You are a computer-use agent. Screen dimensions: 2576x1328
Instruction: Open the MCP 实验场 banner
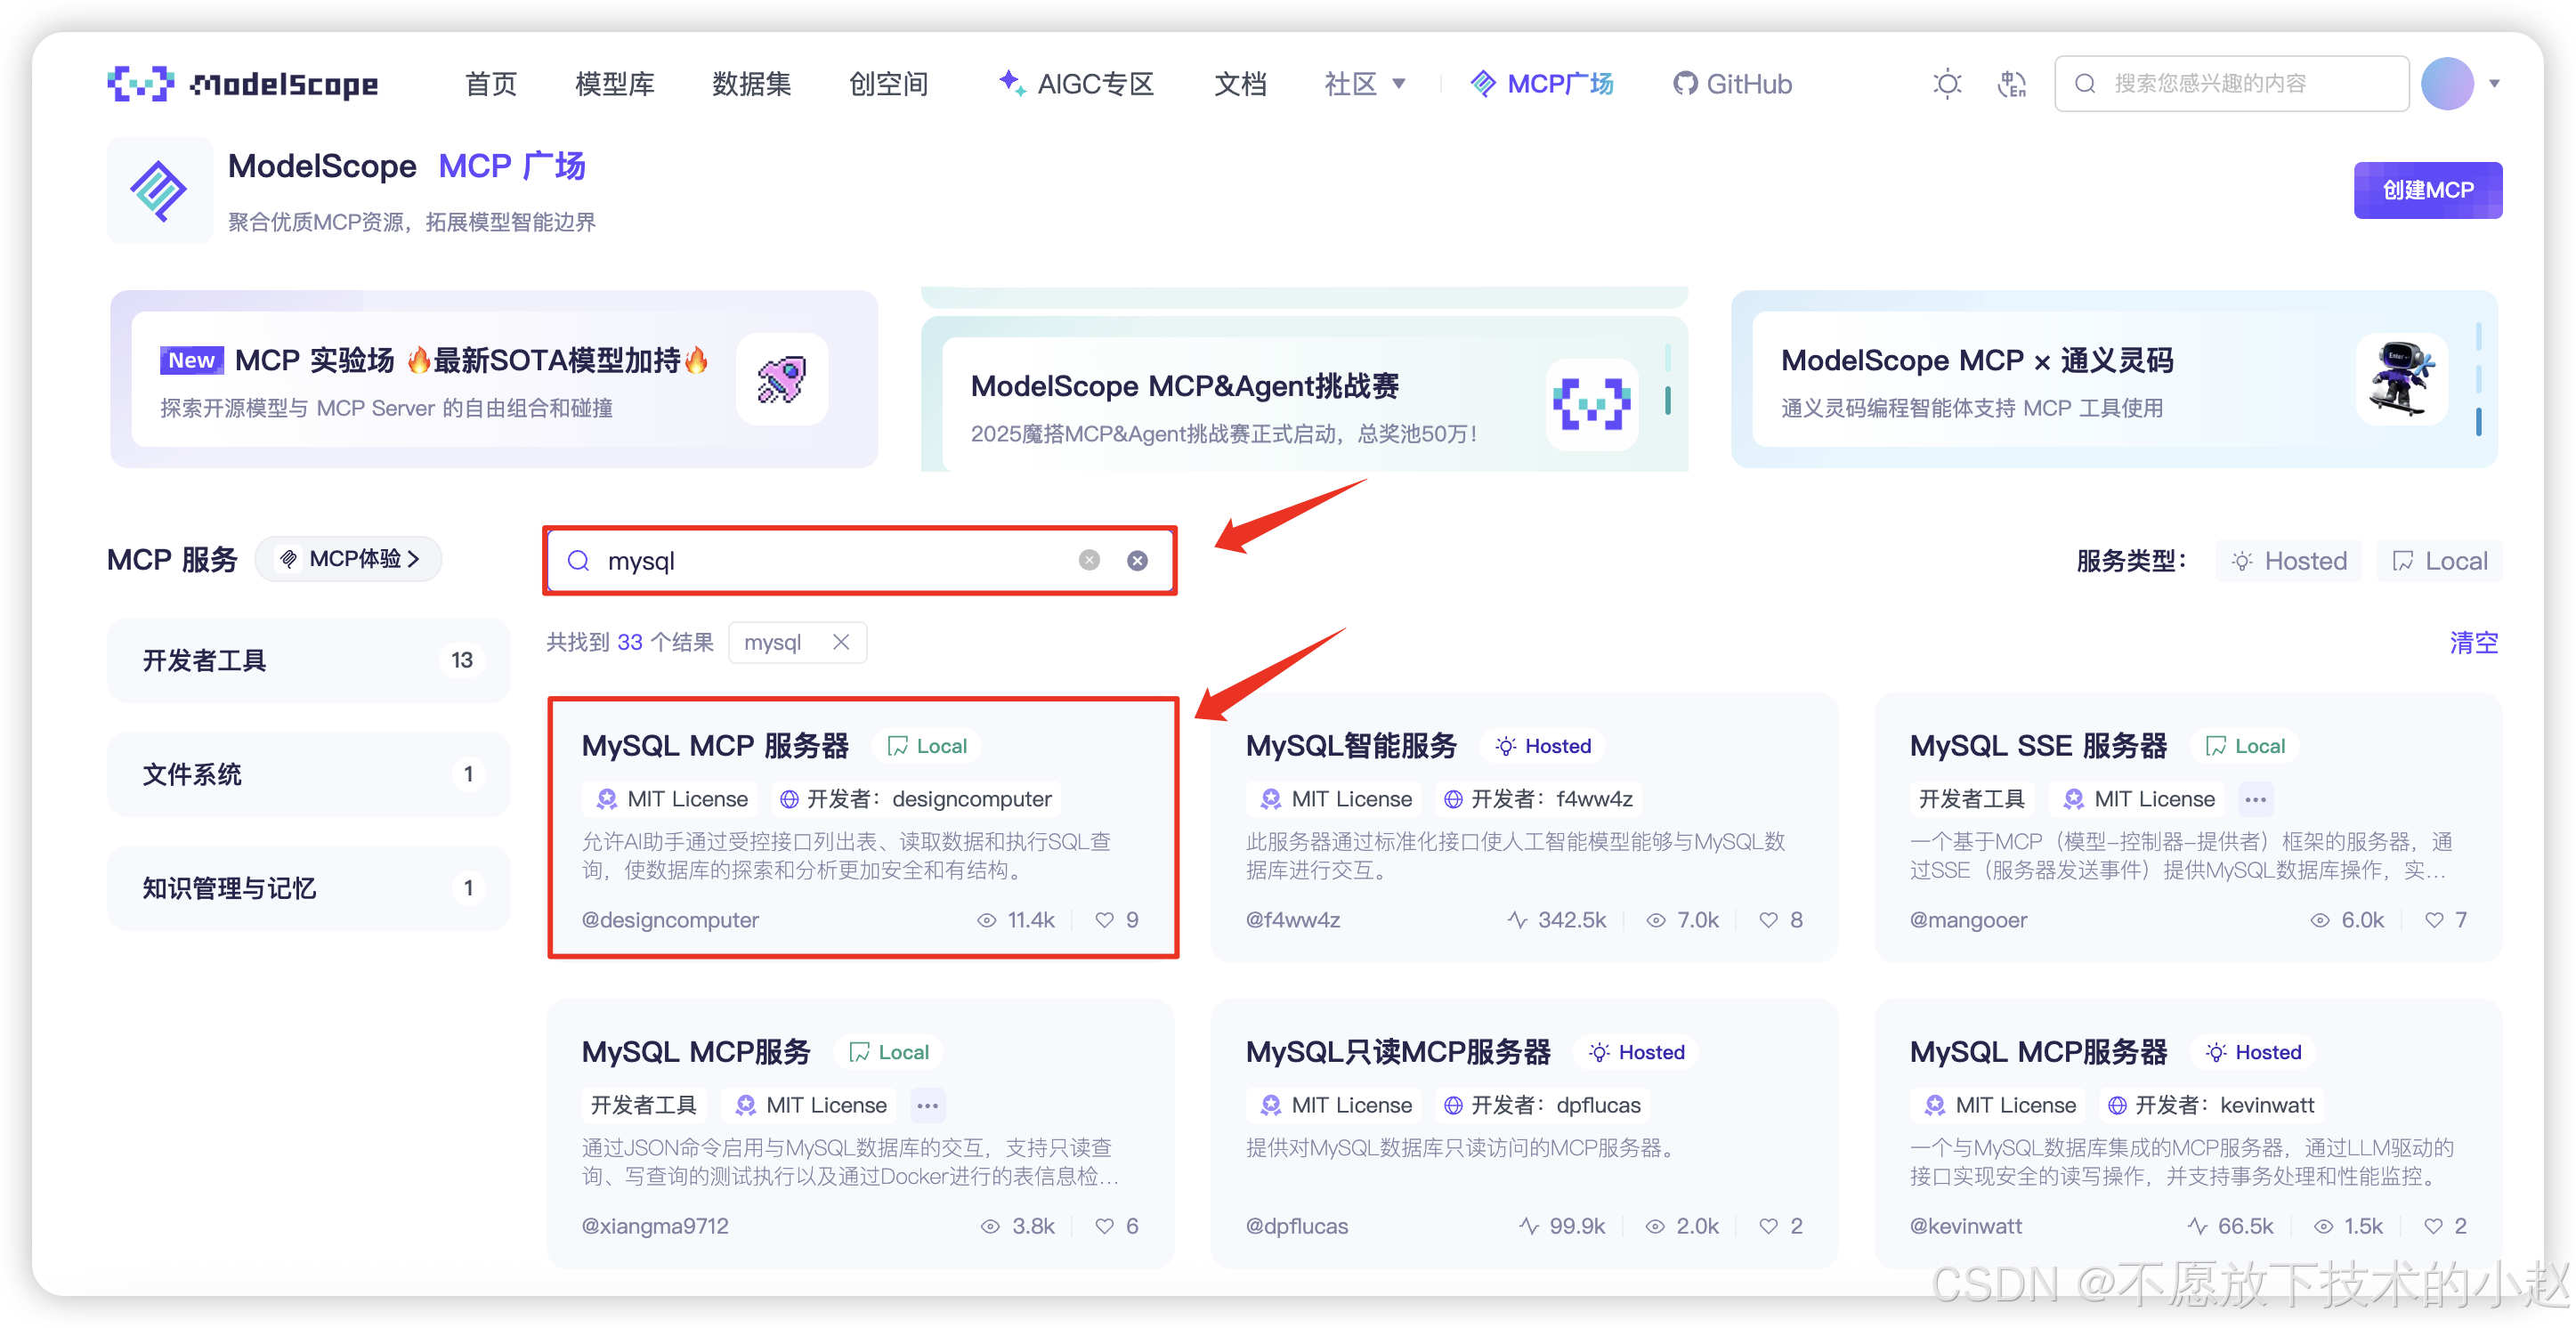[494, 379]
